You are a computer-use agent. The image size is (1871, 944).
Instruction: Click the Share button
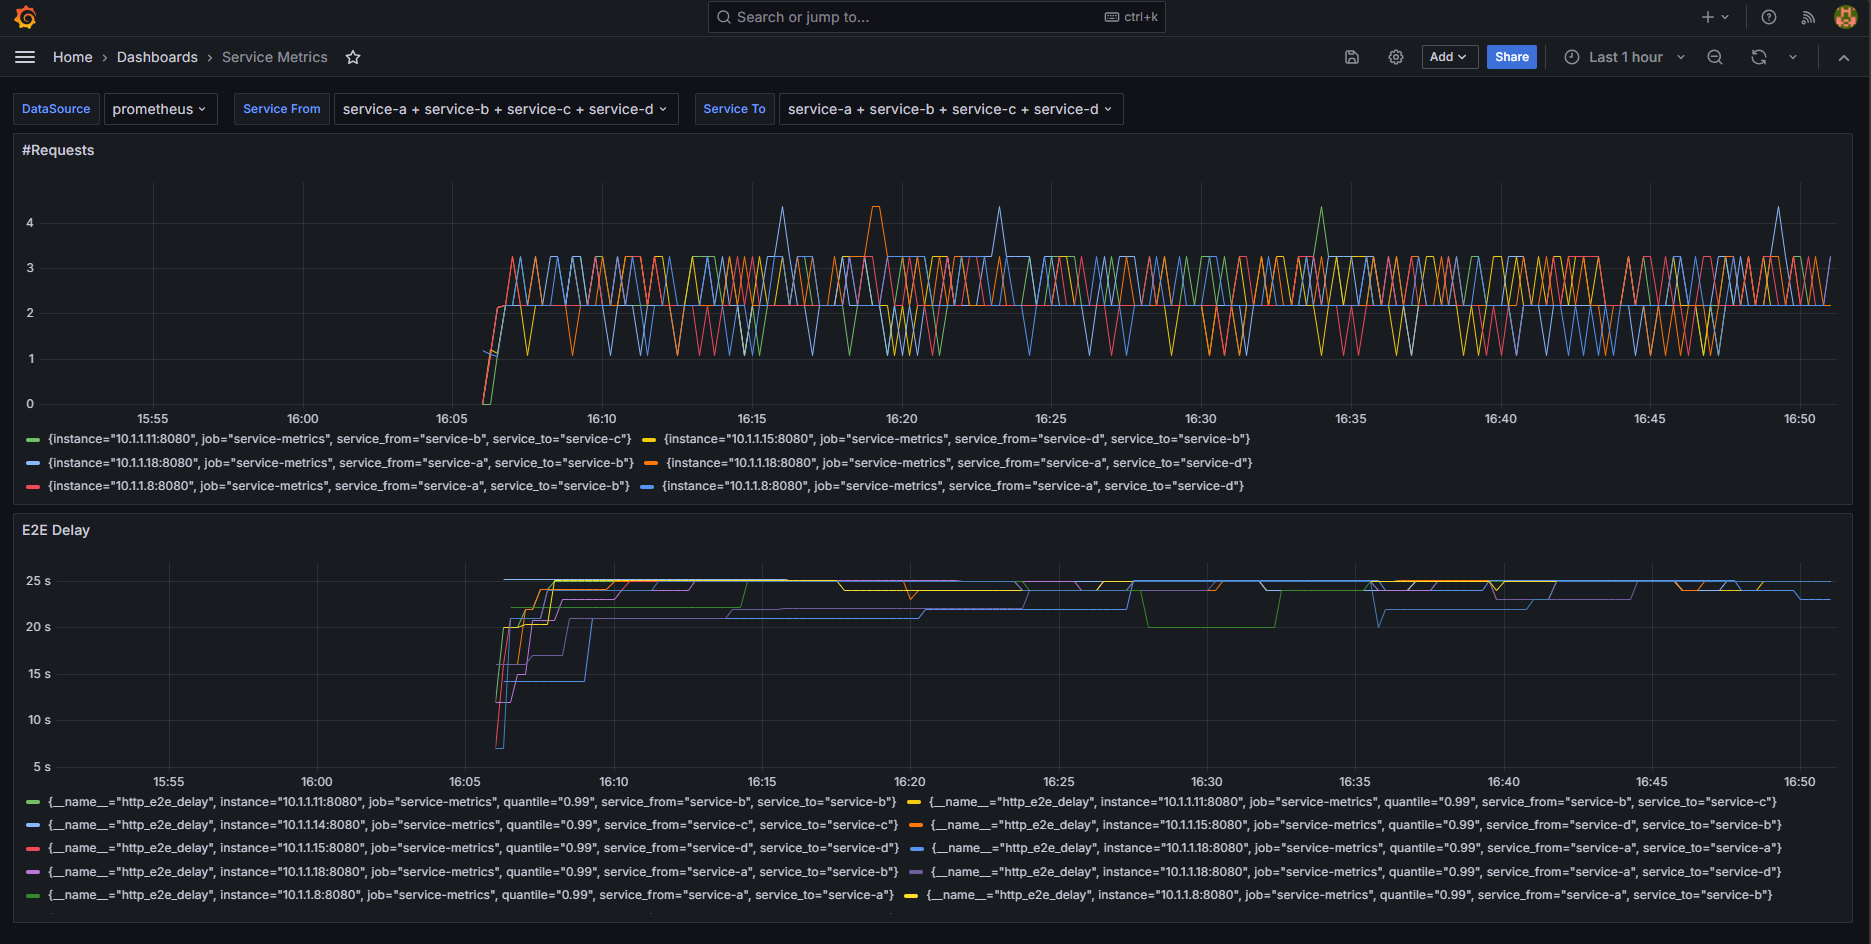click(x=1512, y=57)
